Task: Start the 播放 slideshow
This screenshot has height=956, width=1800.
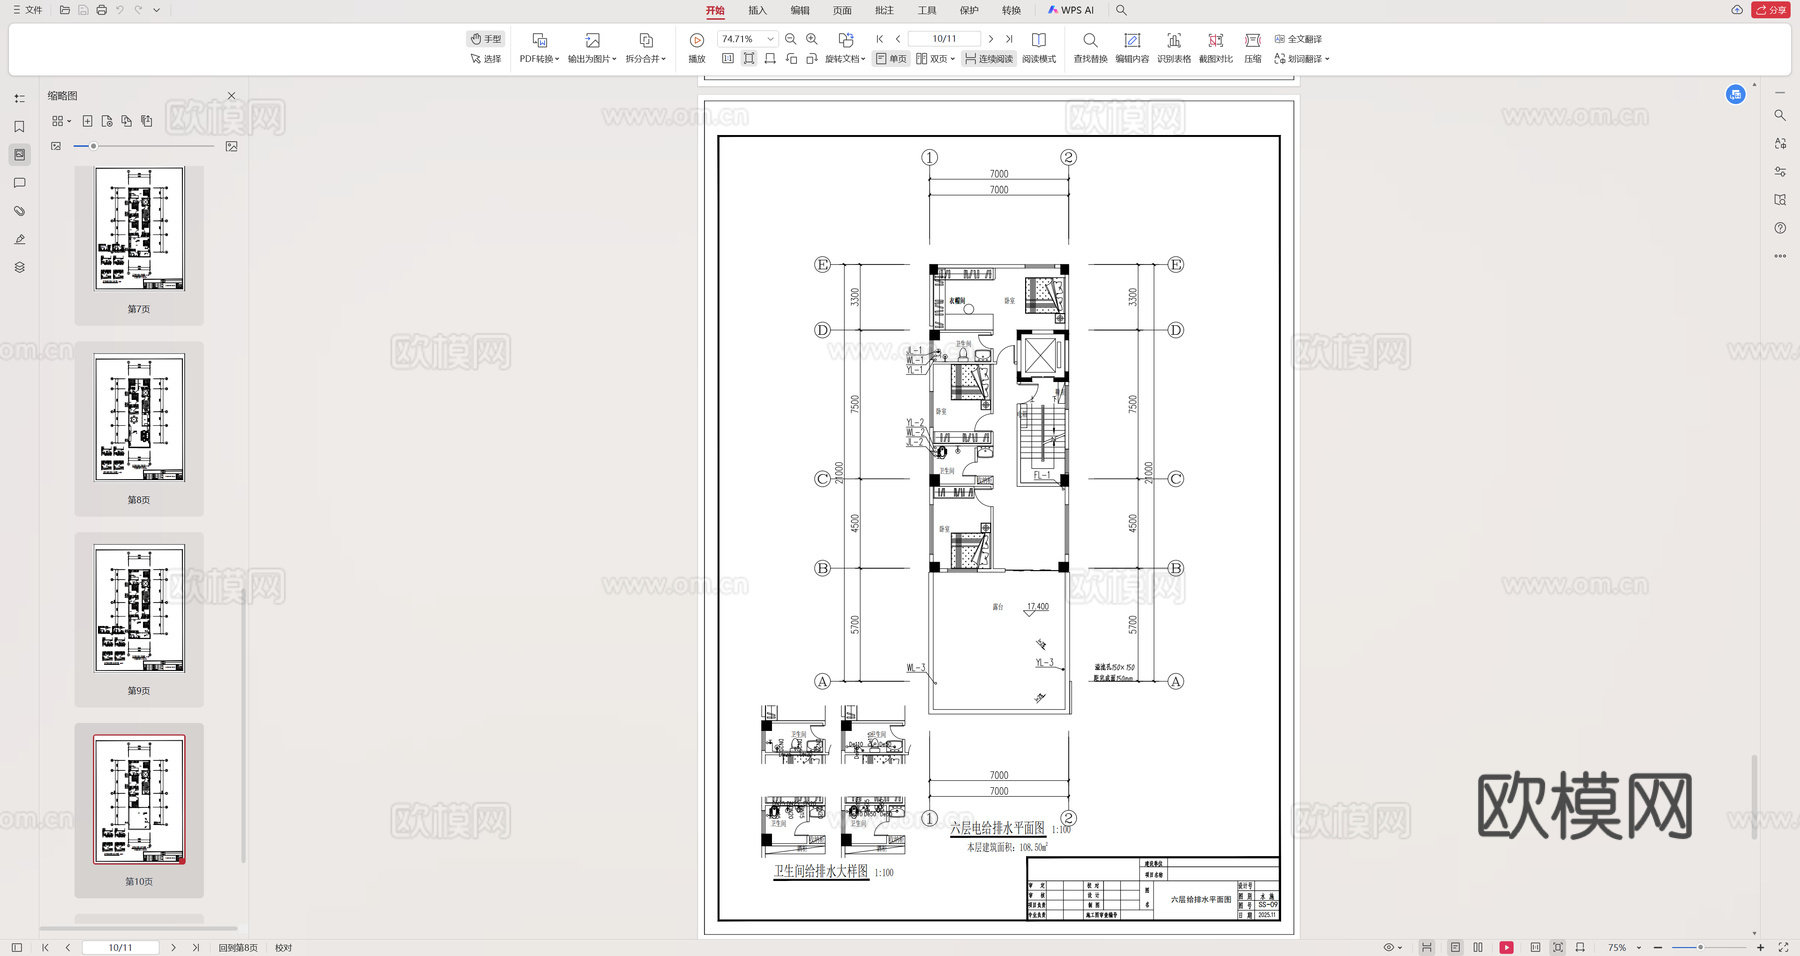Action: tap(697, 48)
